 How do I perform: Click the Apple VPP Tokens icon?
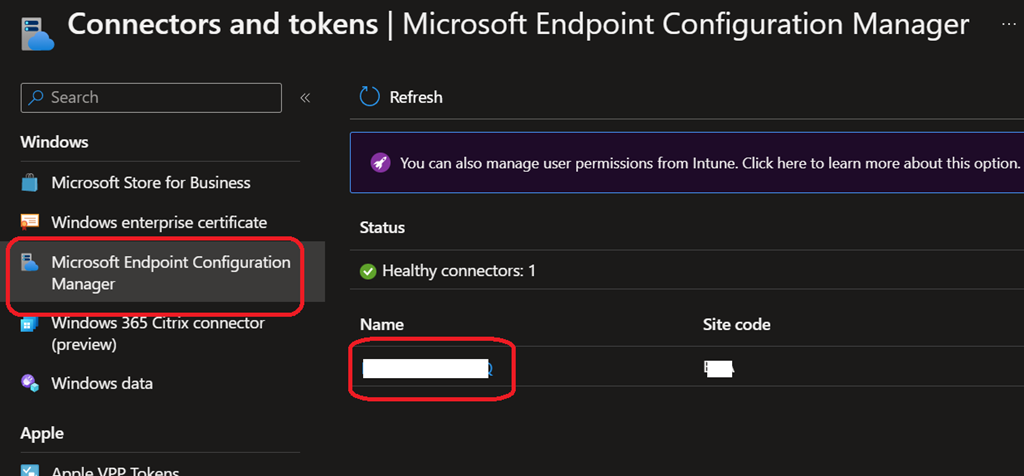31,470
